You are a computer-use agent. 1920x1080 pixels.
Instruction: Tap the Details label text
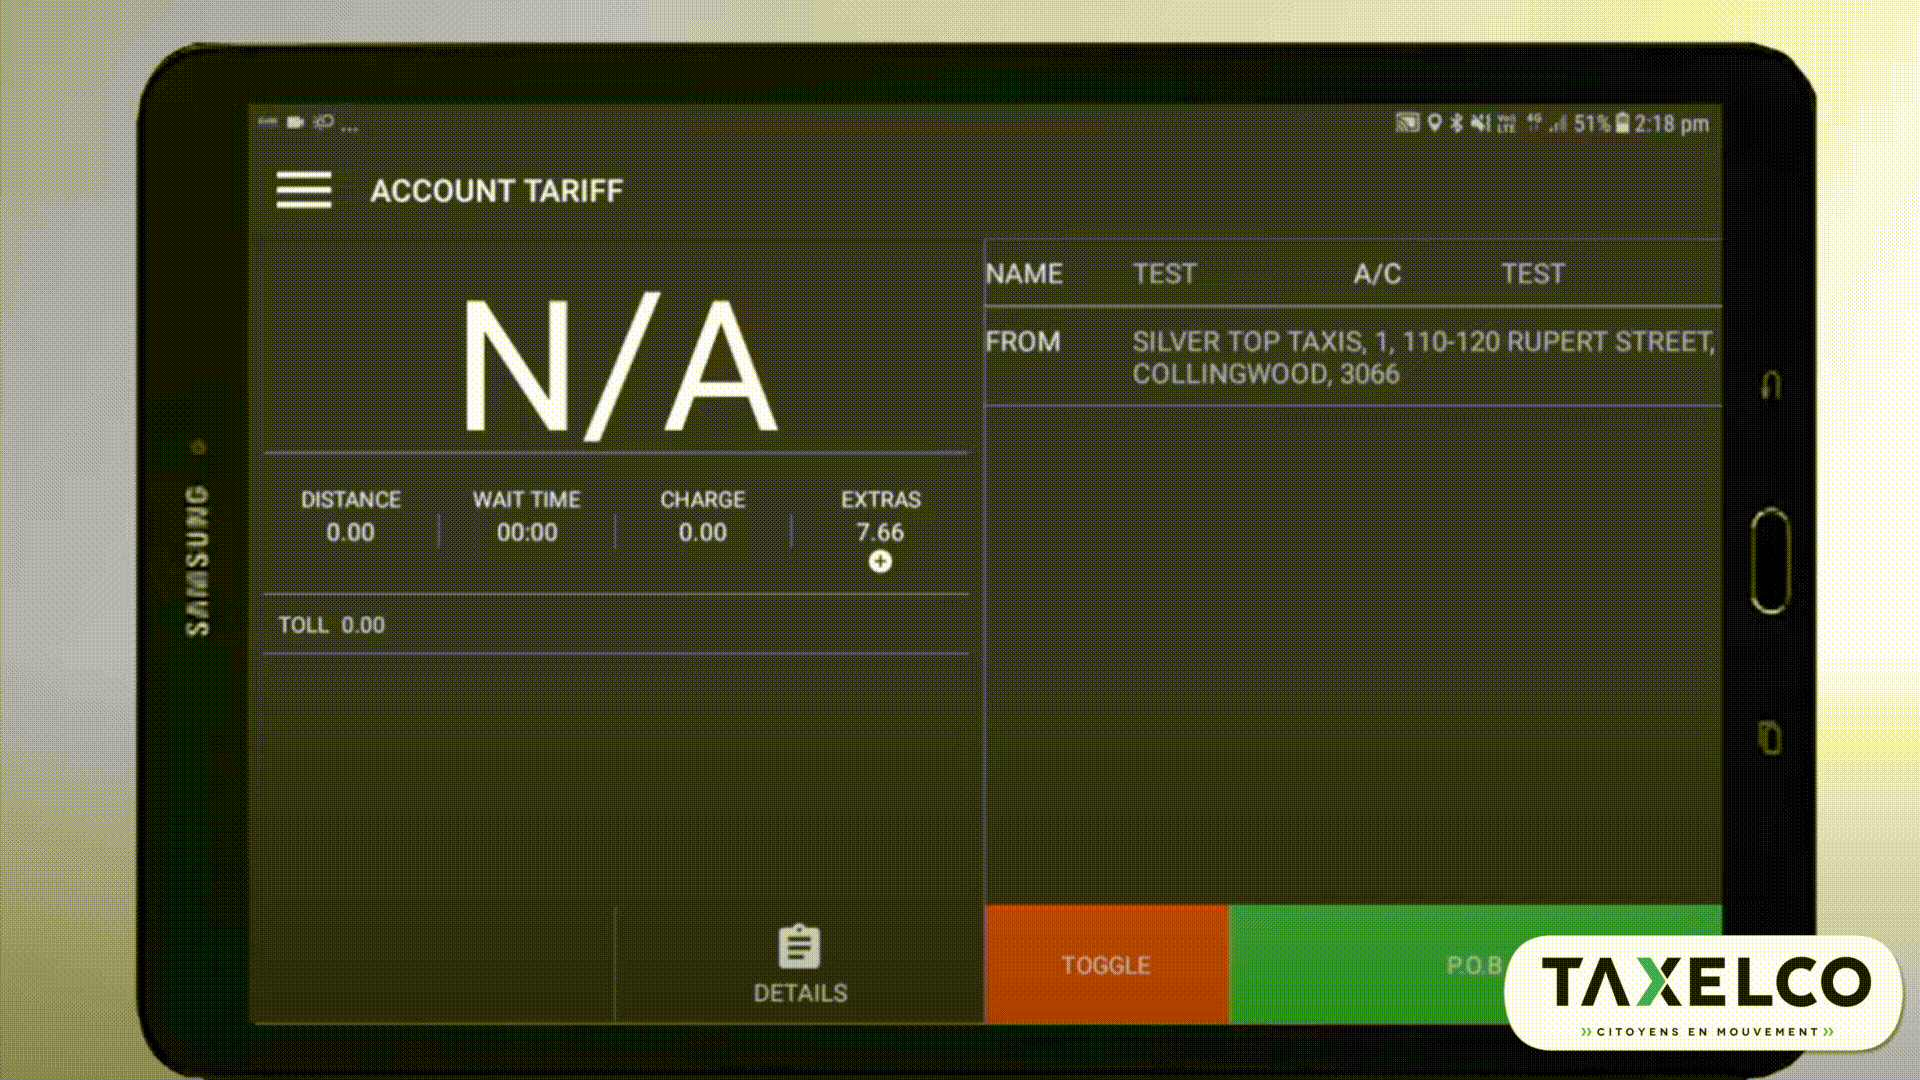(800, 993)
